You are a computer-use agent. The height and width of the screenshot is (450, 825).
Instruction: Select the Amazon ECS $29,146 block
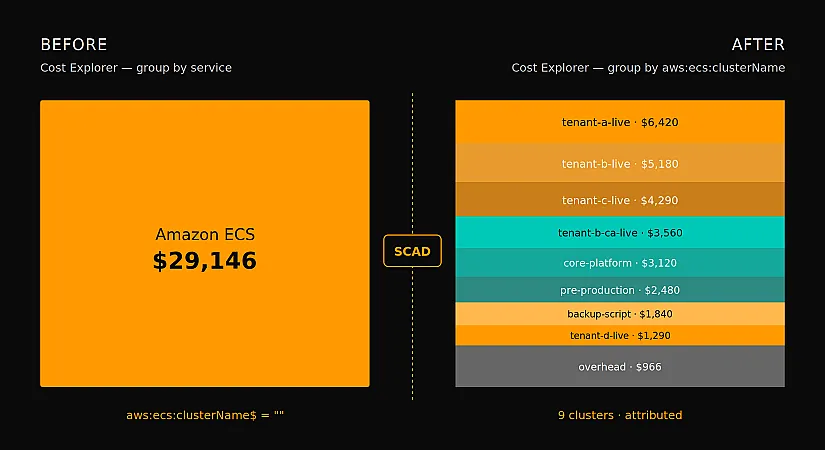(205, 244)
